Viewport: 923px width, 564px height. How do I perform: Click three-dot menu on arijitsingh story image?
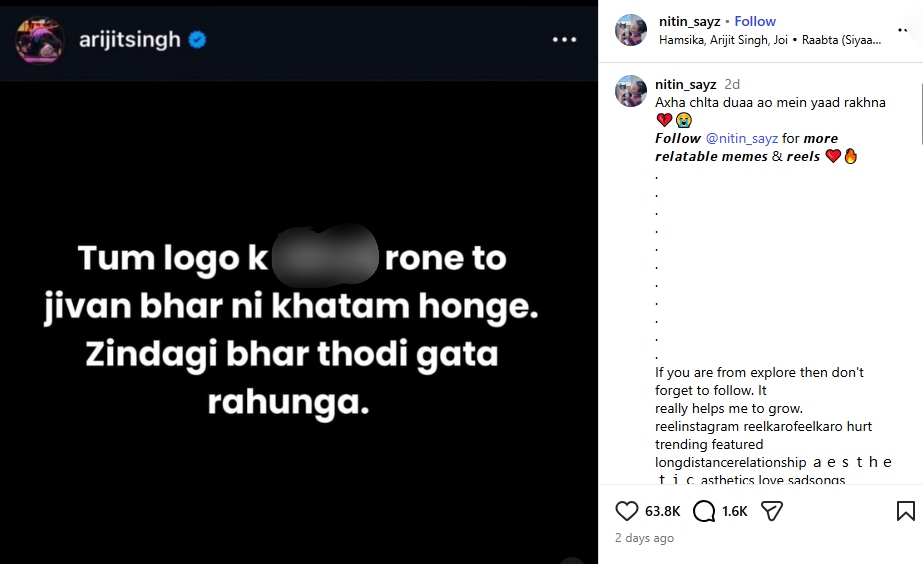565,39
